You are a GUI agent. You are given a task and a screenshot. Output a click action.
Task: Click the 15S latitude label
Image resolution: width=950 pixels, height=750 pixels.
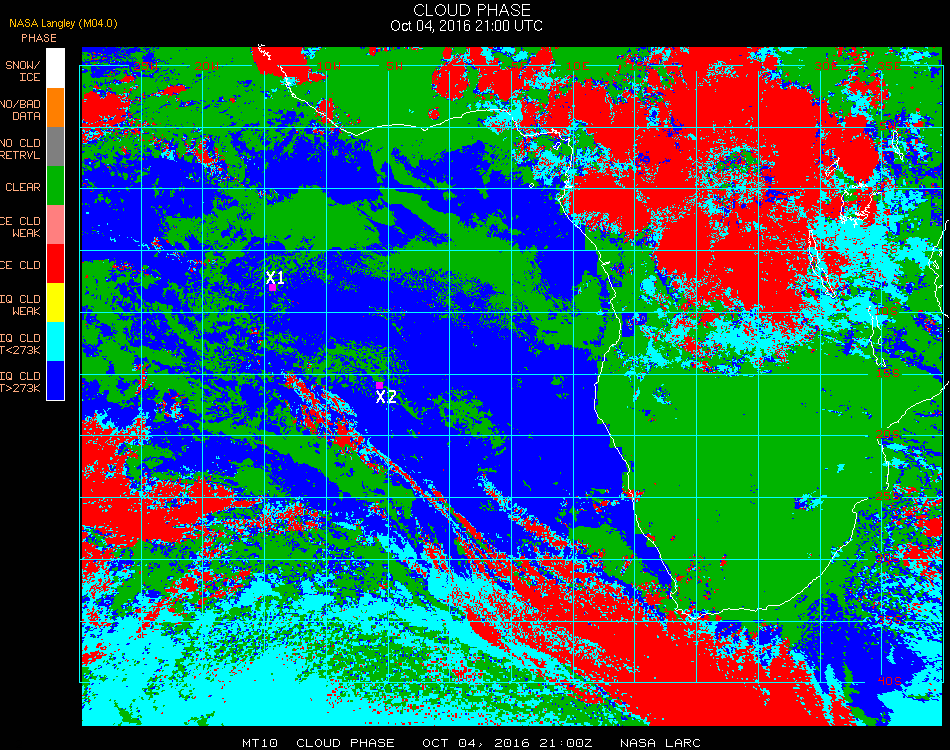pos(888,373)
